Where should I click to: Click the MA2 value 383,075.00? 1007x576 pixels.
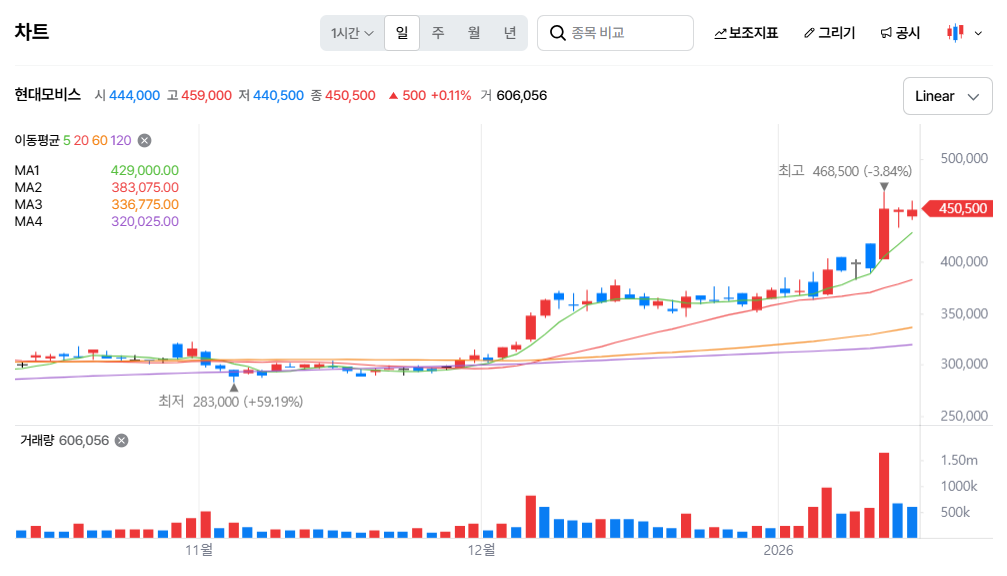tap(144, 188)
